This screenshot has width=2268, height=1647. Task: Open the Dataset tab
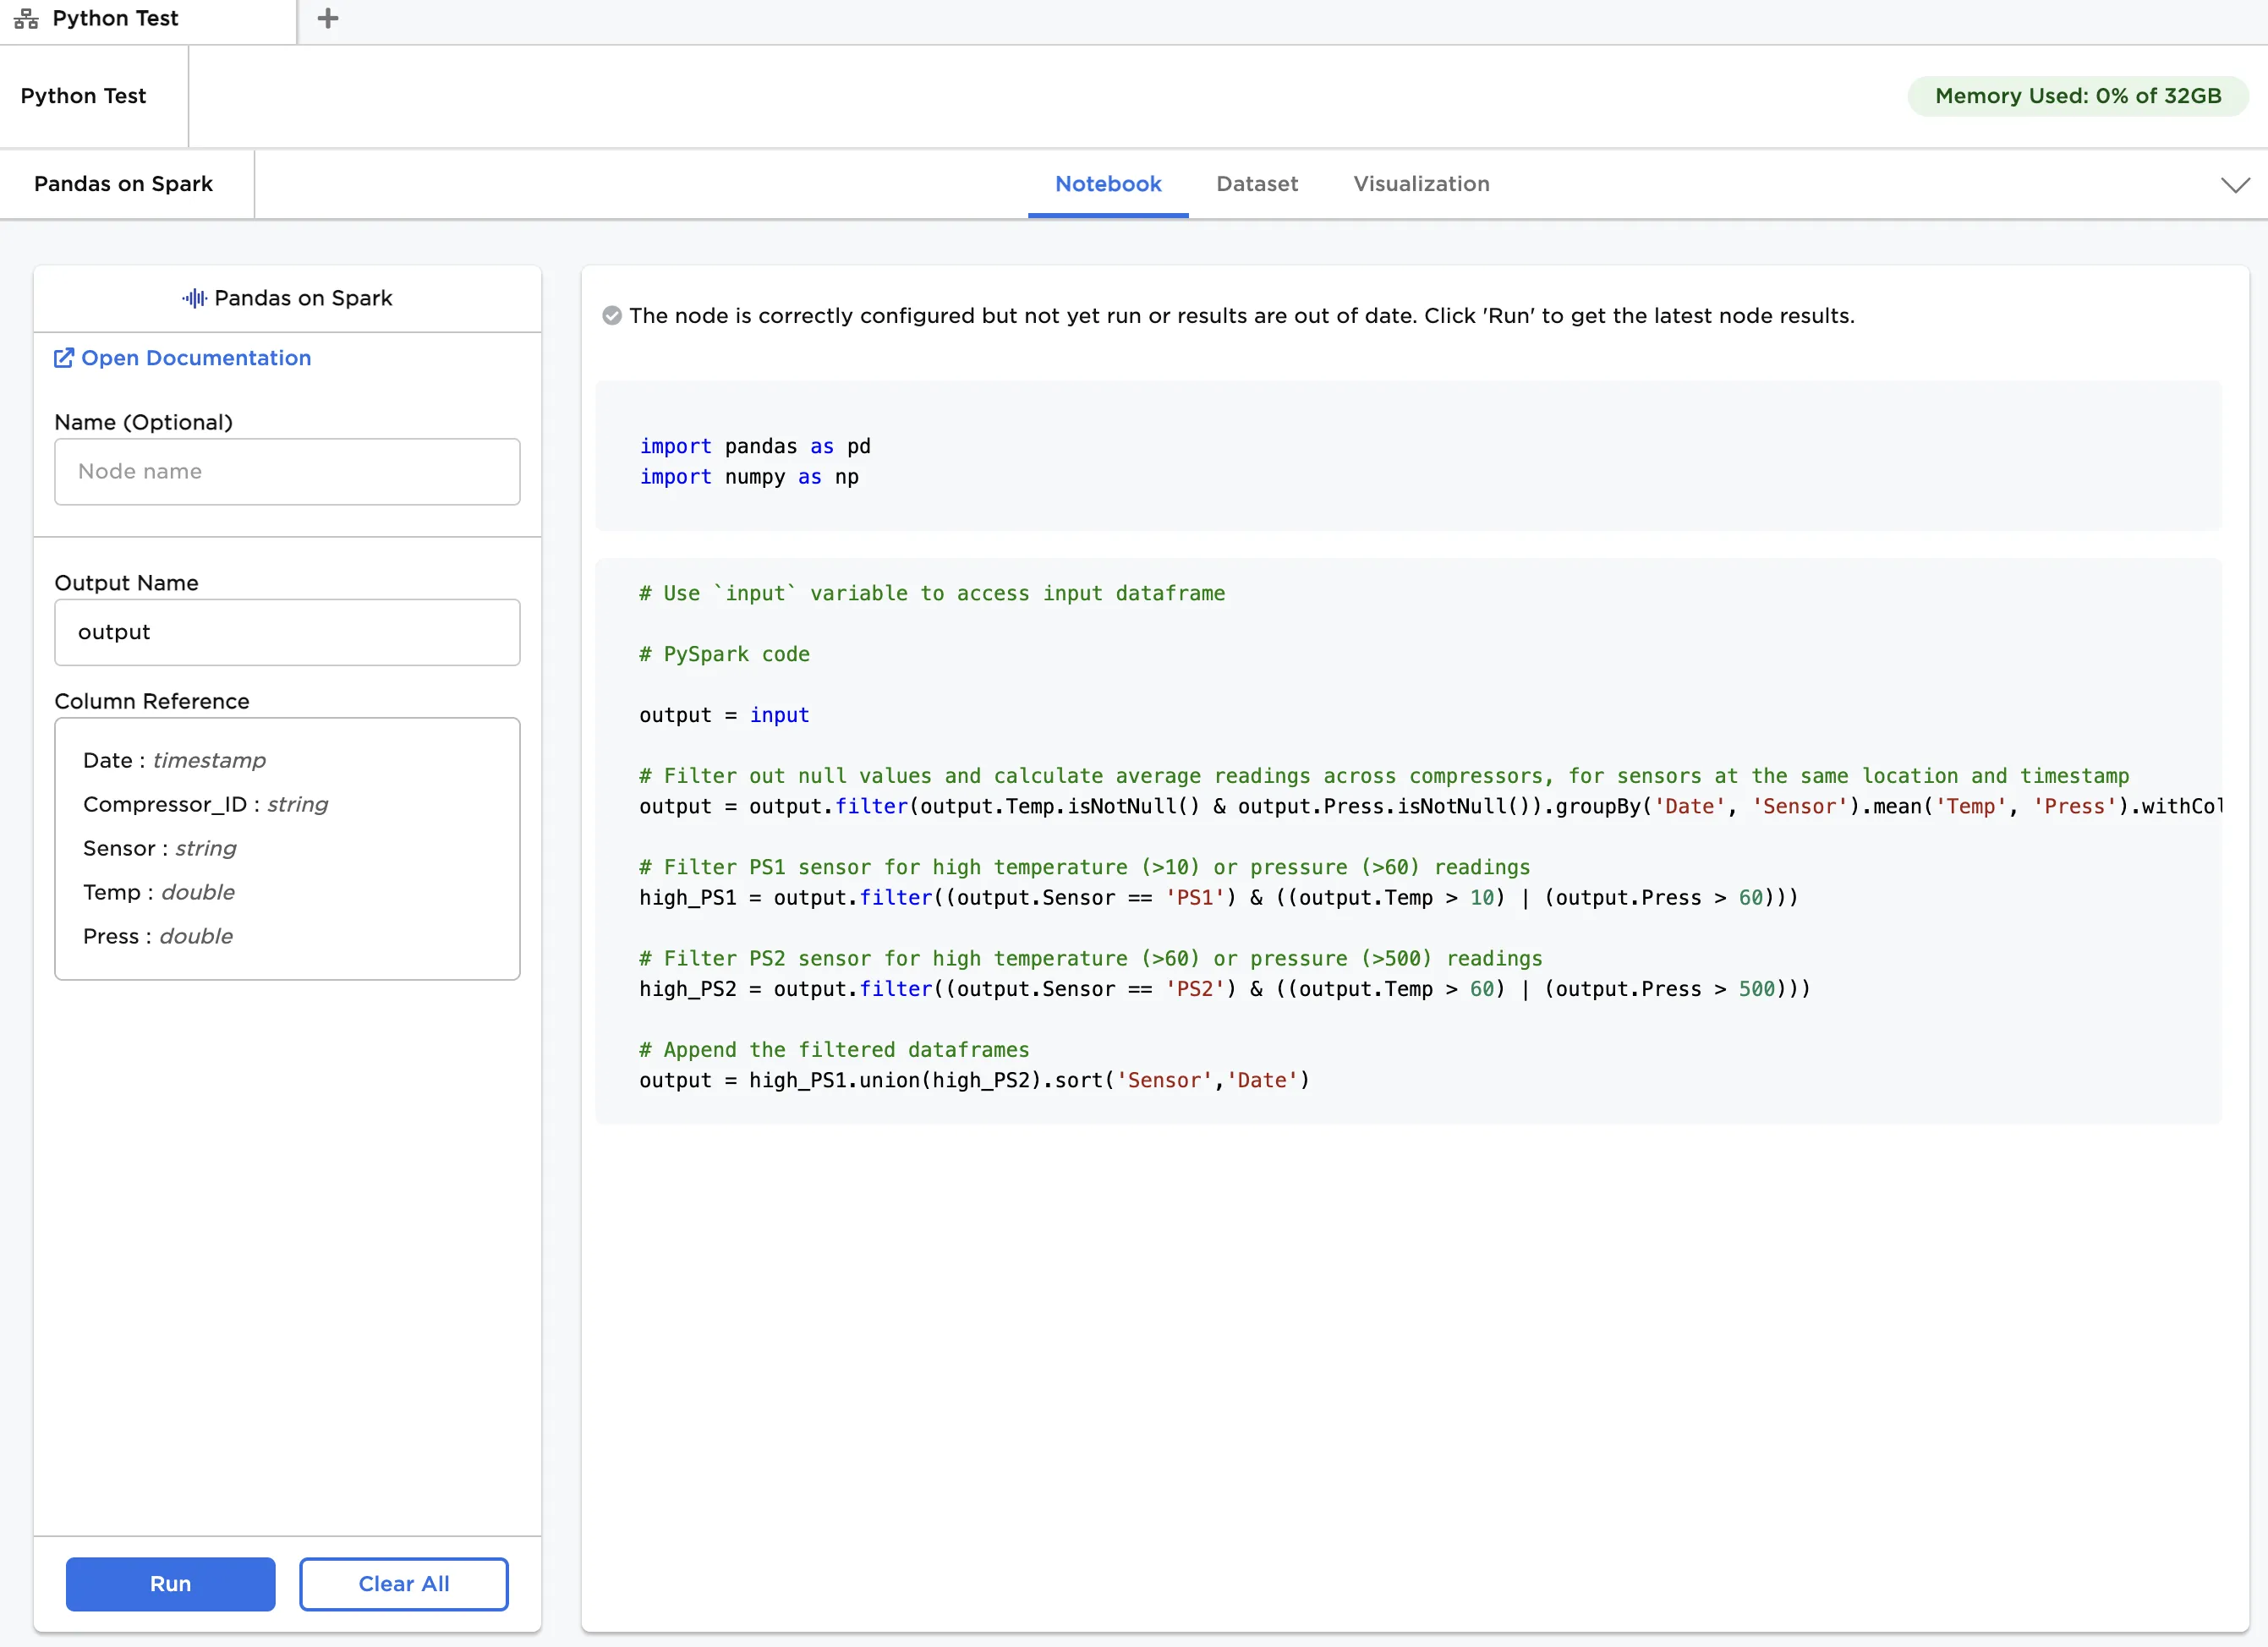1256,184
